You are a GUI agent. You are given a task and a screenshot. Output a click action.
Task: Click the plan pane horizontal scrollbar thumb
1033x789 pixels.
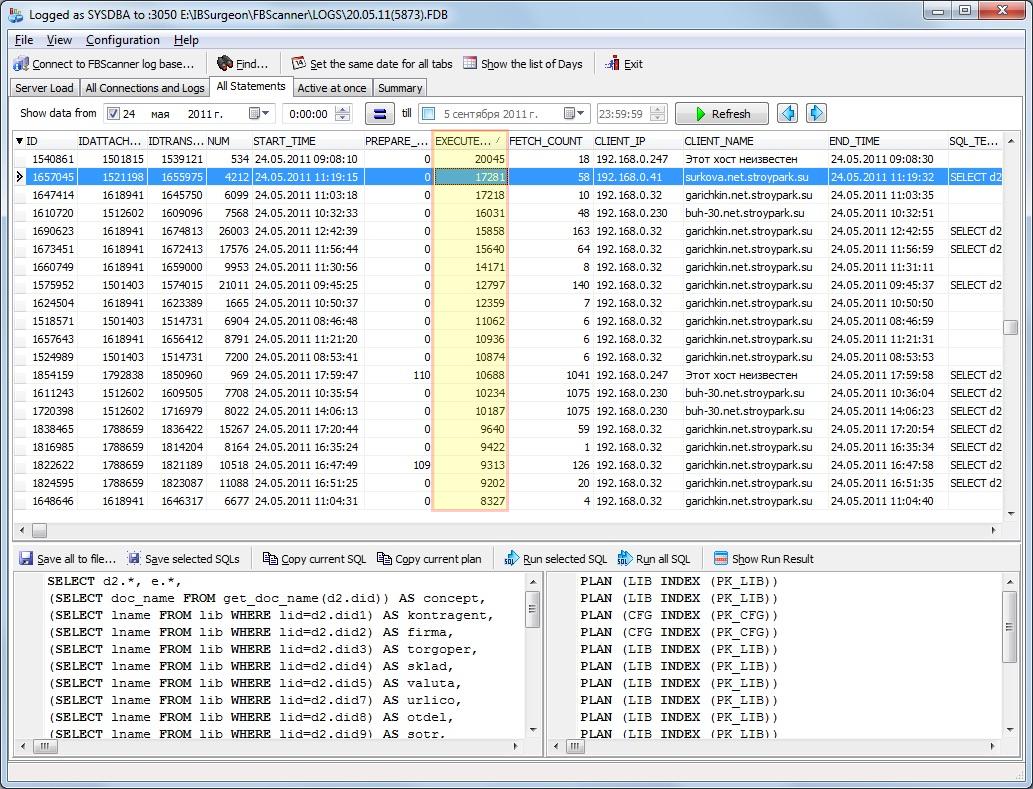574,746
